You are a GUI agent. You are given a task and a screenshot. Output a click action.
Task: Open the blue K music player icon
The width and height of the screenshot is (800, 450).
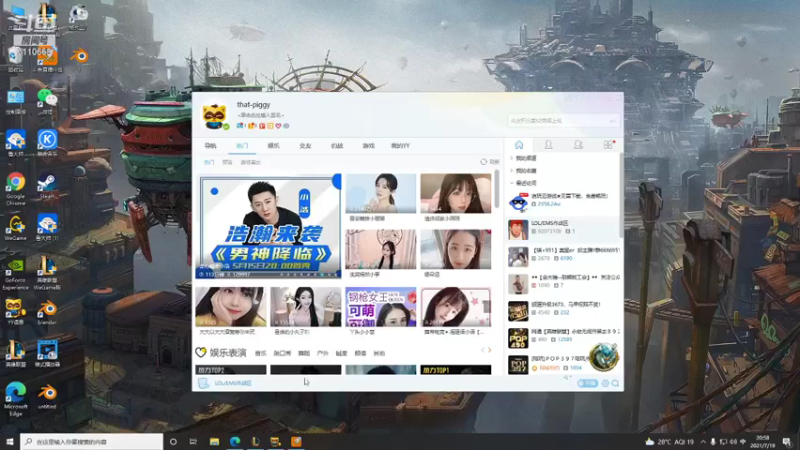47,143
